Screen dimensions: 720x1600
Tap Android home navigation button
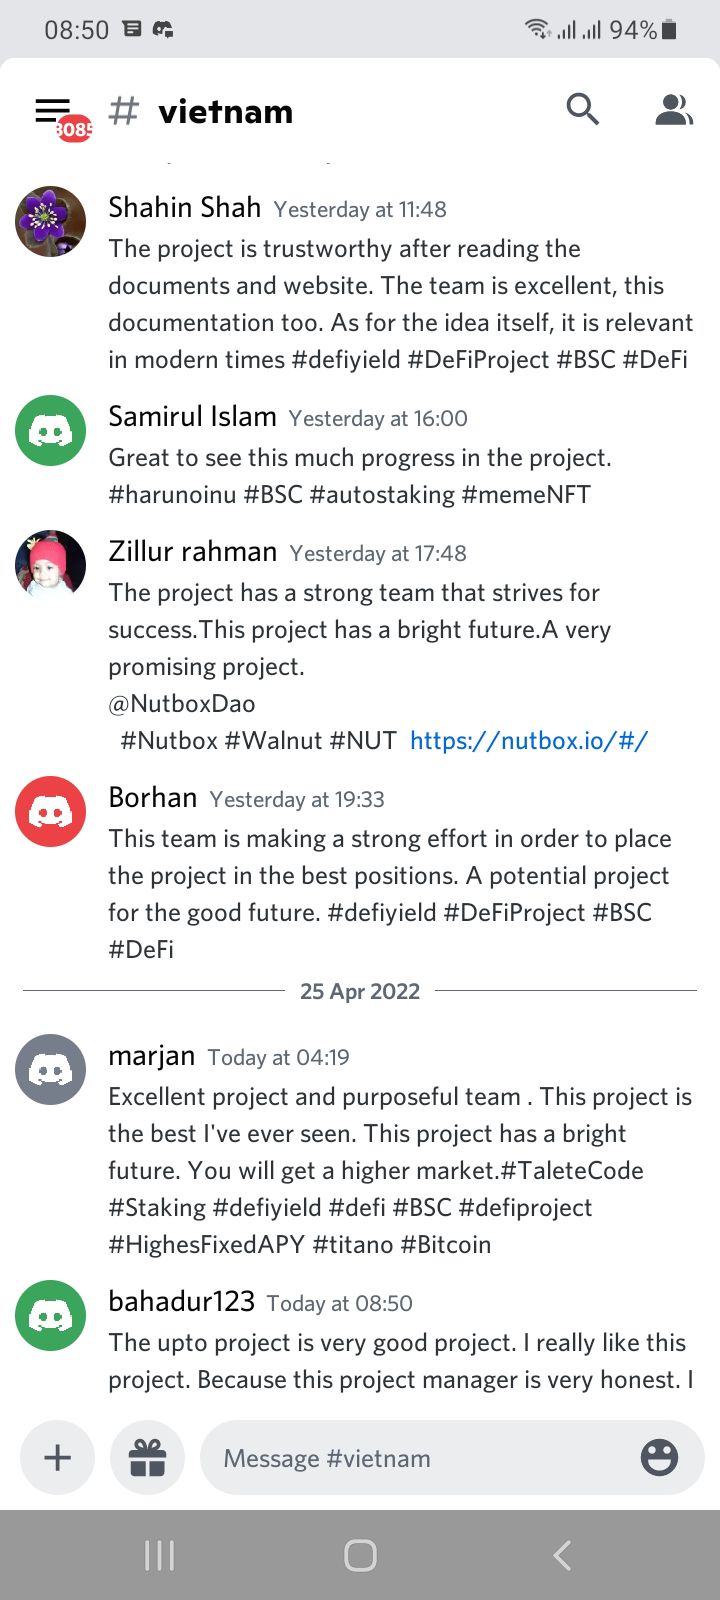click(360, 1555)
